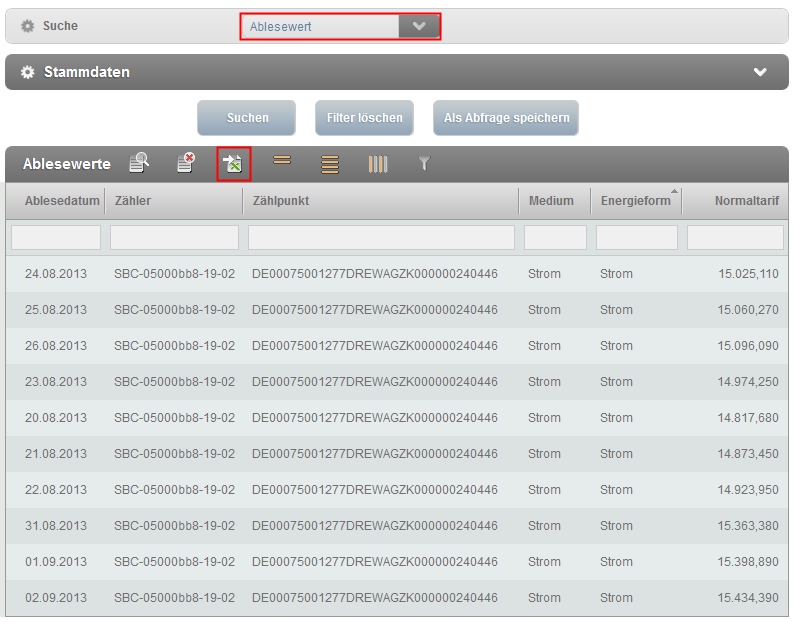Sort by Energieform column header
Viewport: 795px width, 622px height.
(x=635, y=201)
